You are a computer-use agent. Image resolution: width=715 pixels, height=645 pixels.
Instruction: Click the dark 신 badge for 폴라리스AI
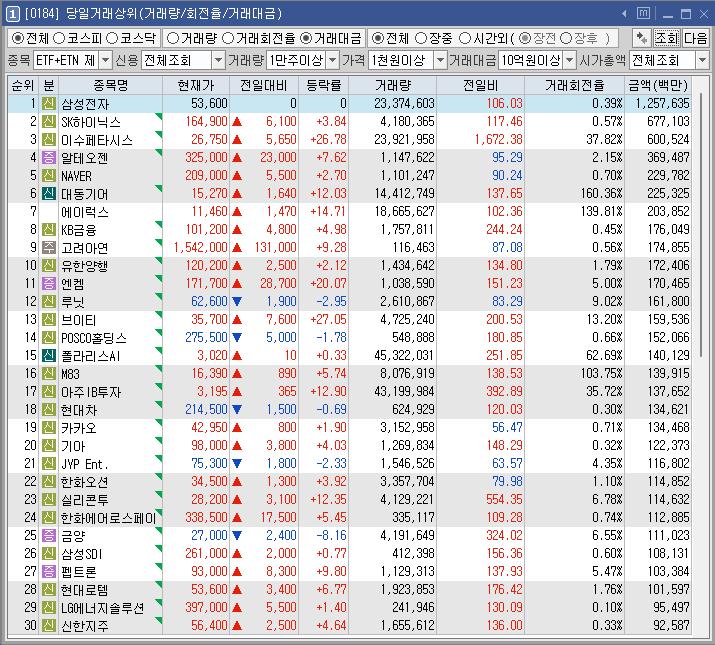pyautogui.click(x=49, y=356)
